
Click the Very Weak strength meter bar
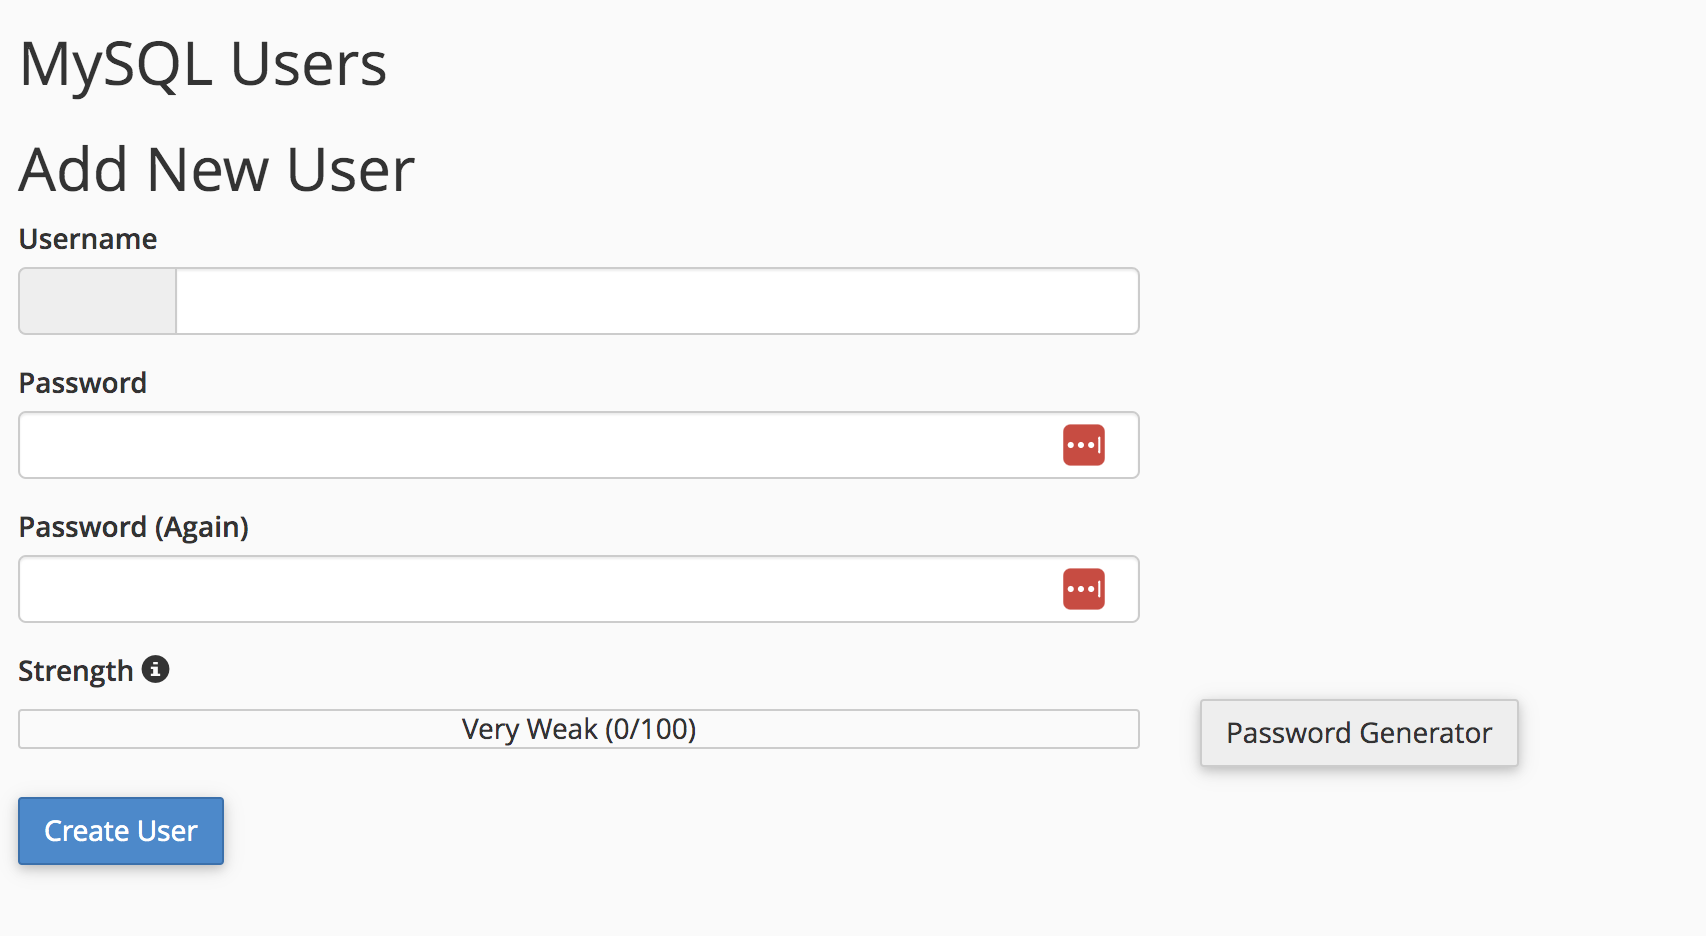click(x=579, y=729)
